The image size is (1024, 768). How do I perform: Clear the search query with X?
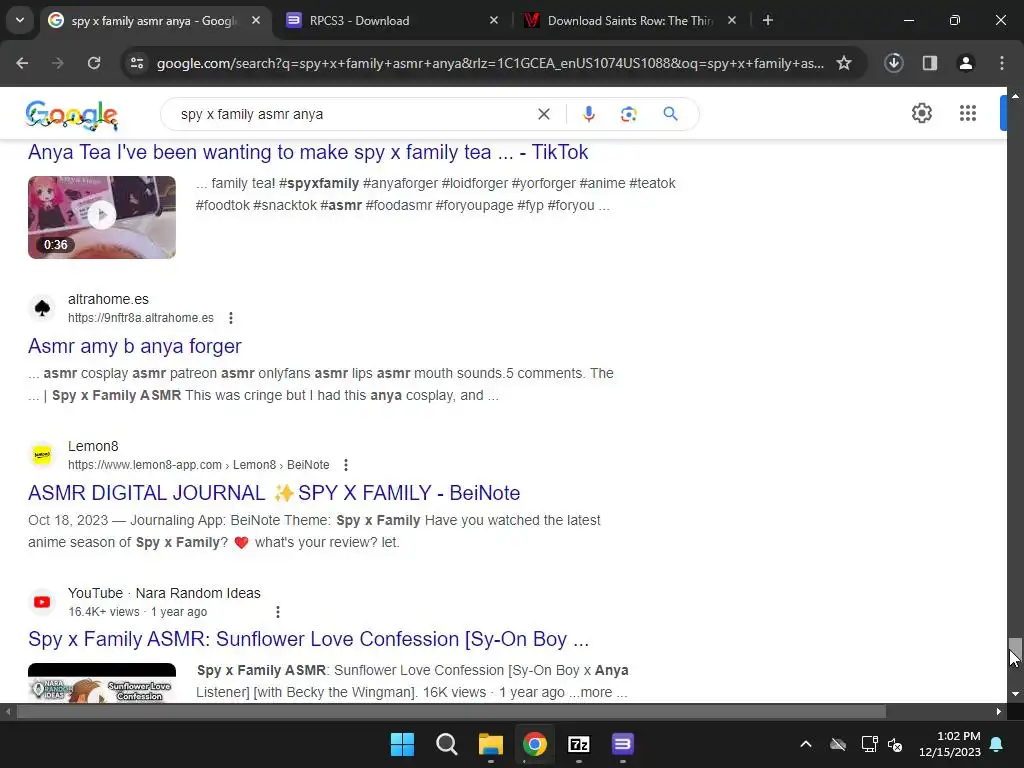(x=543, y=114)
